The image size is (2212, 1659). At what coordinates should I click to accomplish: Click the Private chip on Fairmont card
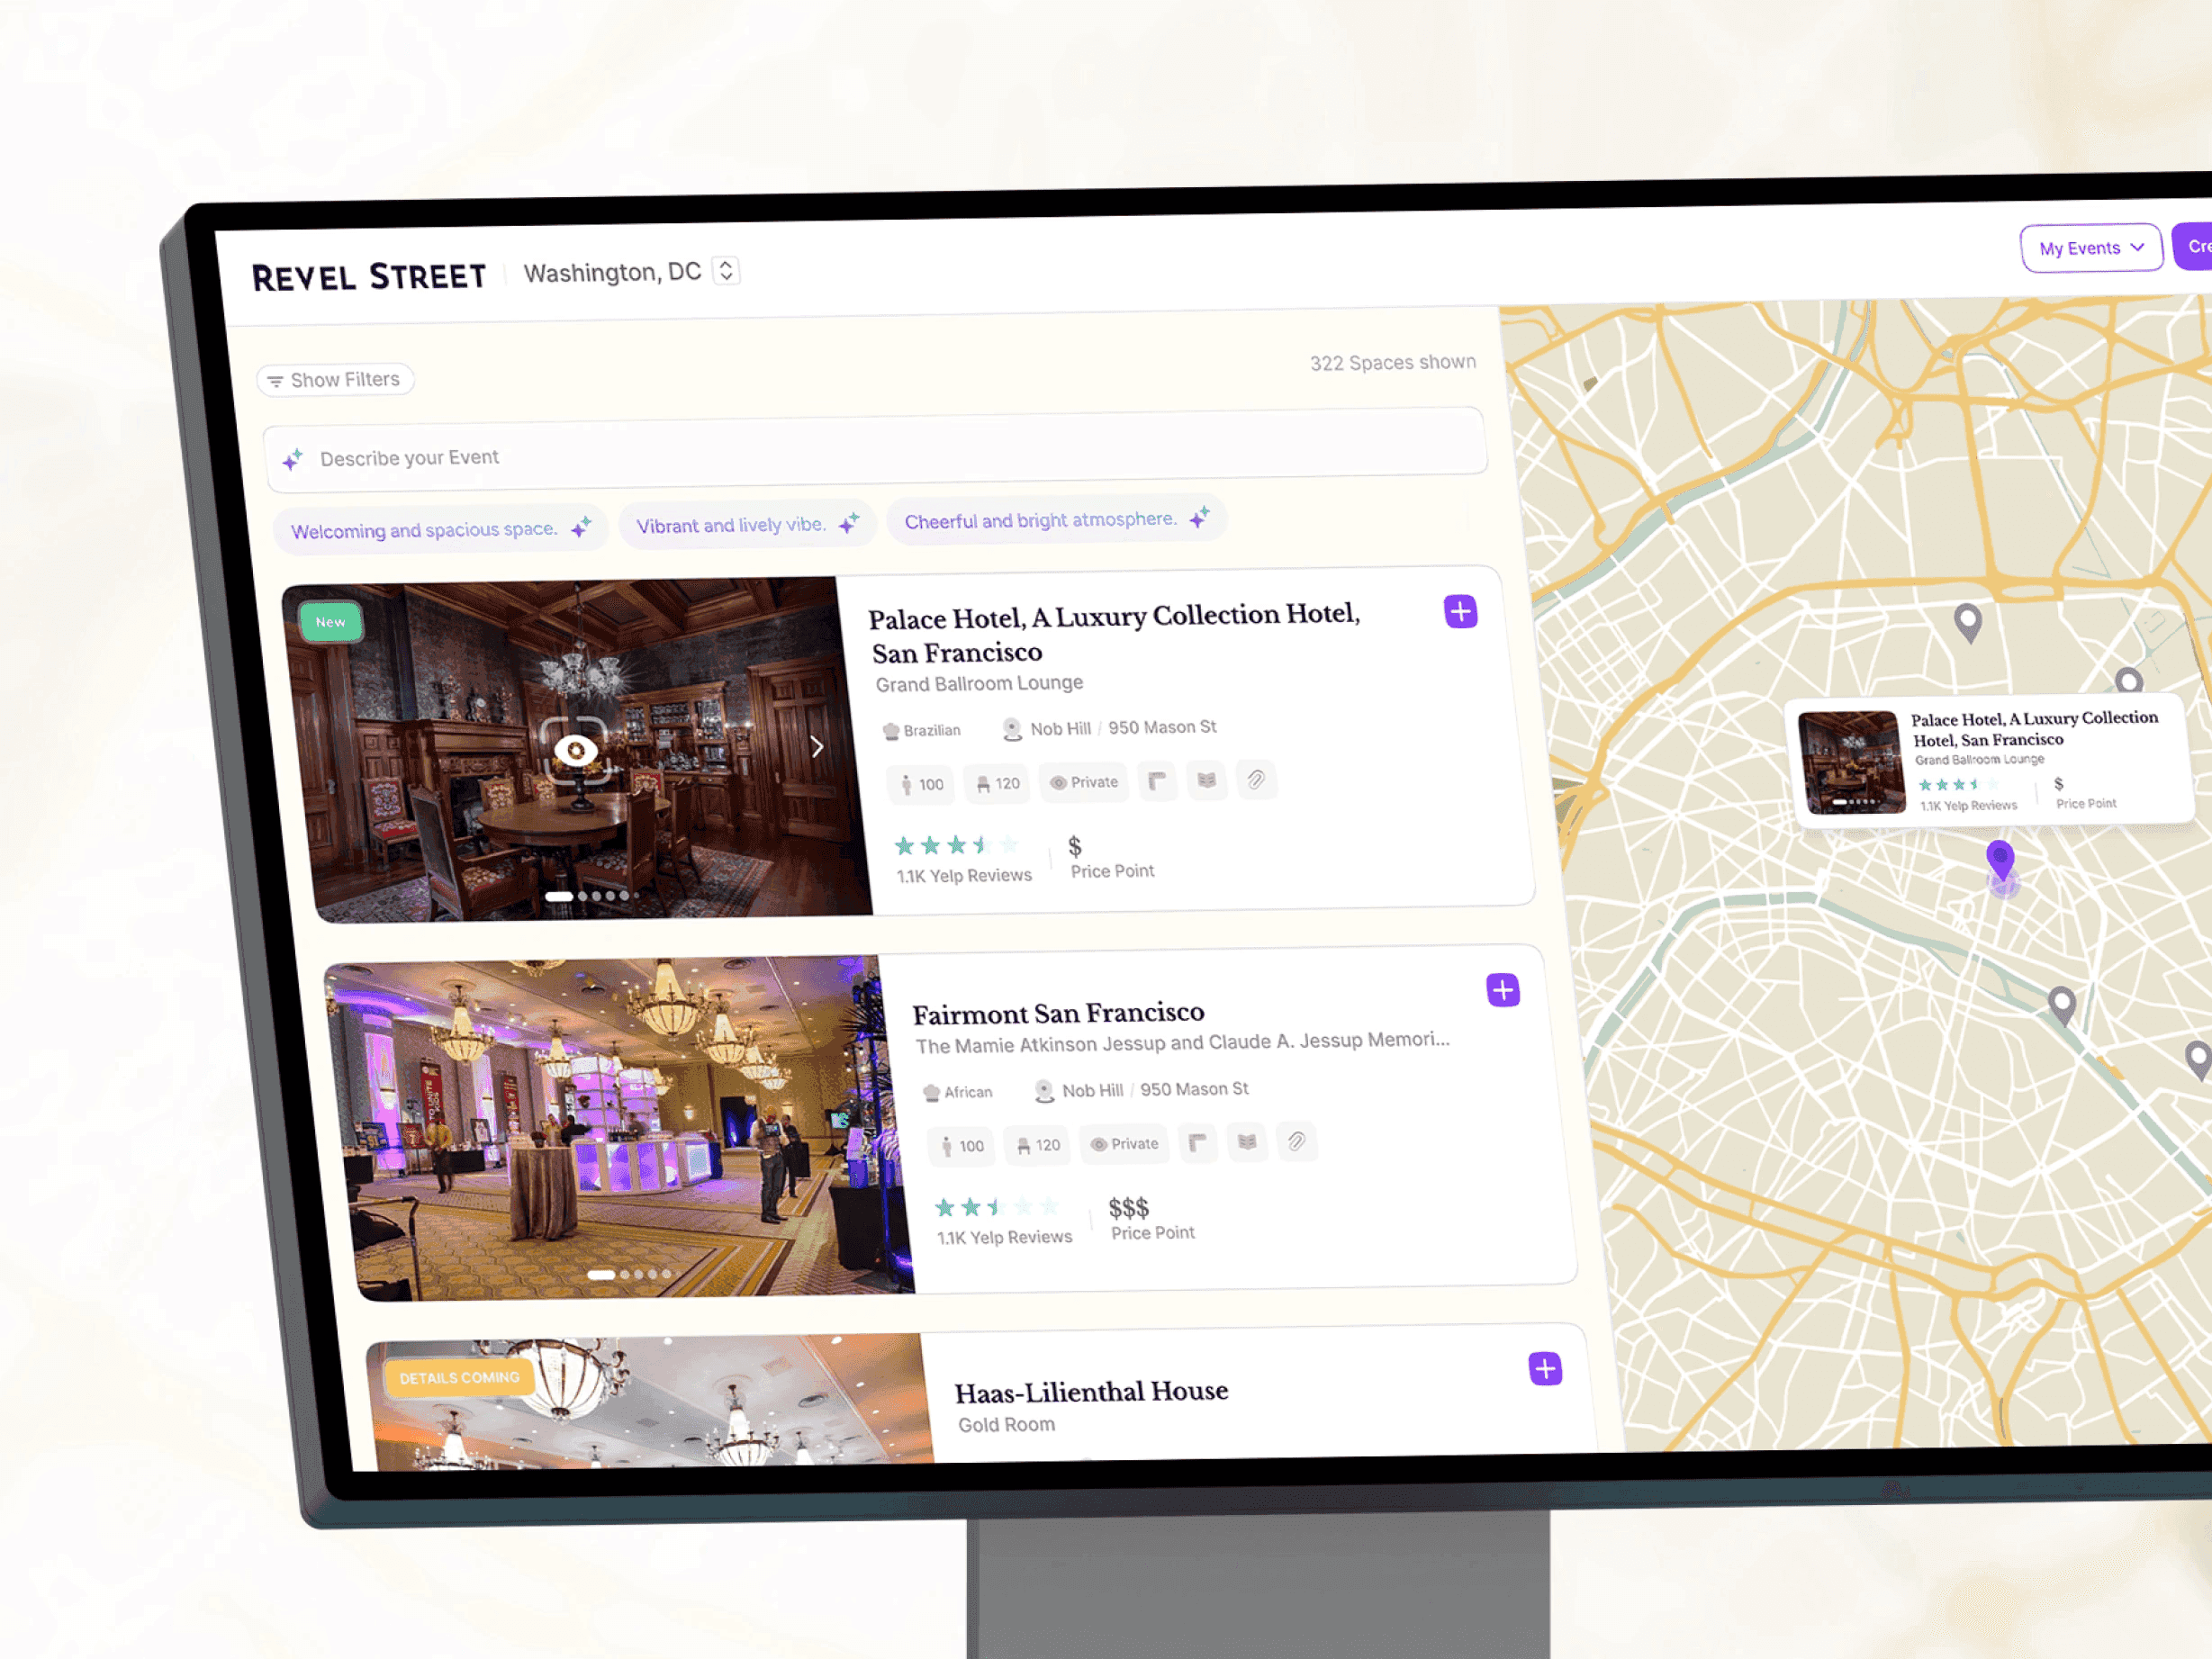coord(1124,1143)
